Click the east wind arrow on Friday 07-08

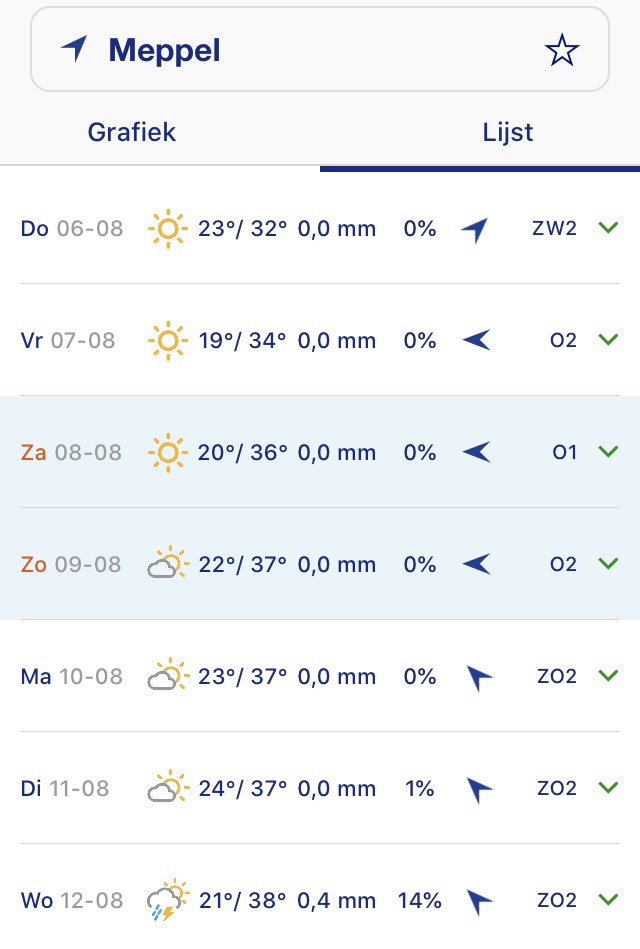point(477,341)
